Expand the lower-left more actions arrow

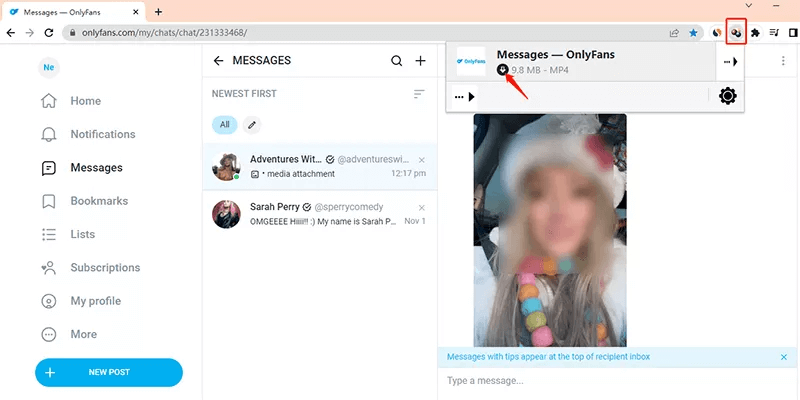point(464,96)
